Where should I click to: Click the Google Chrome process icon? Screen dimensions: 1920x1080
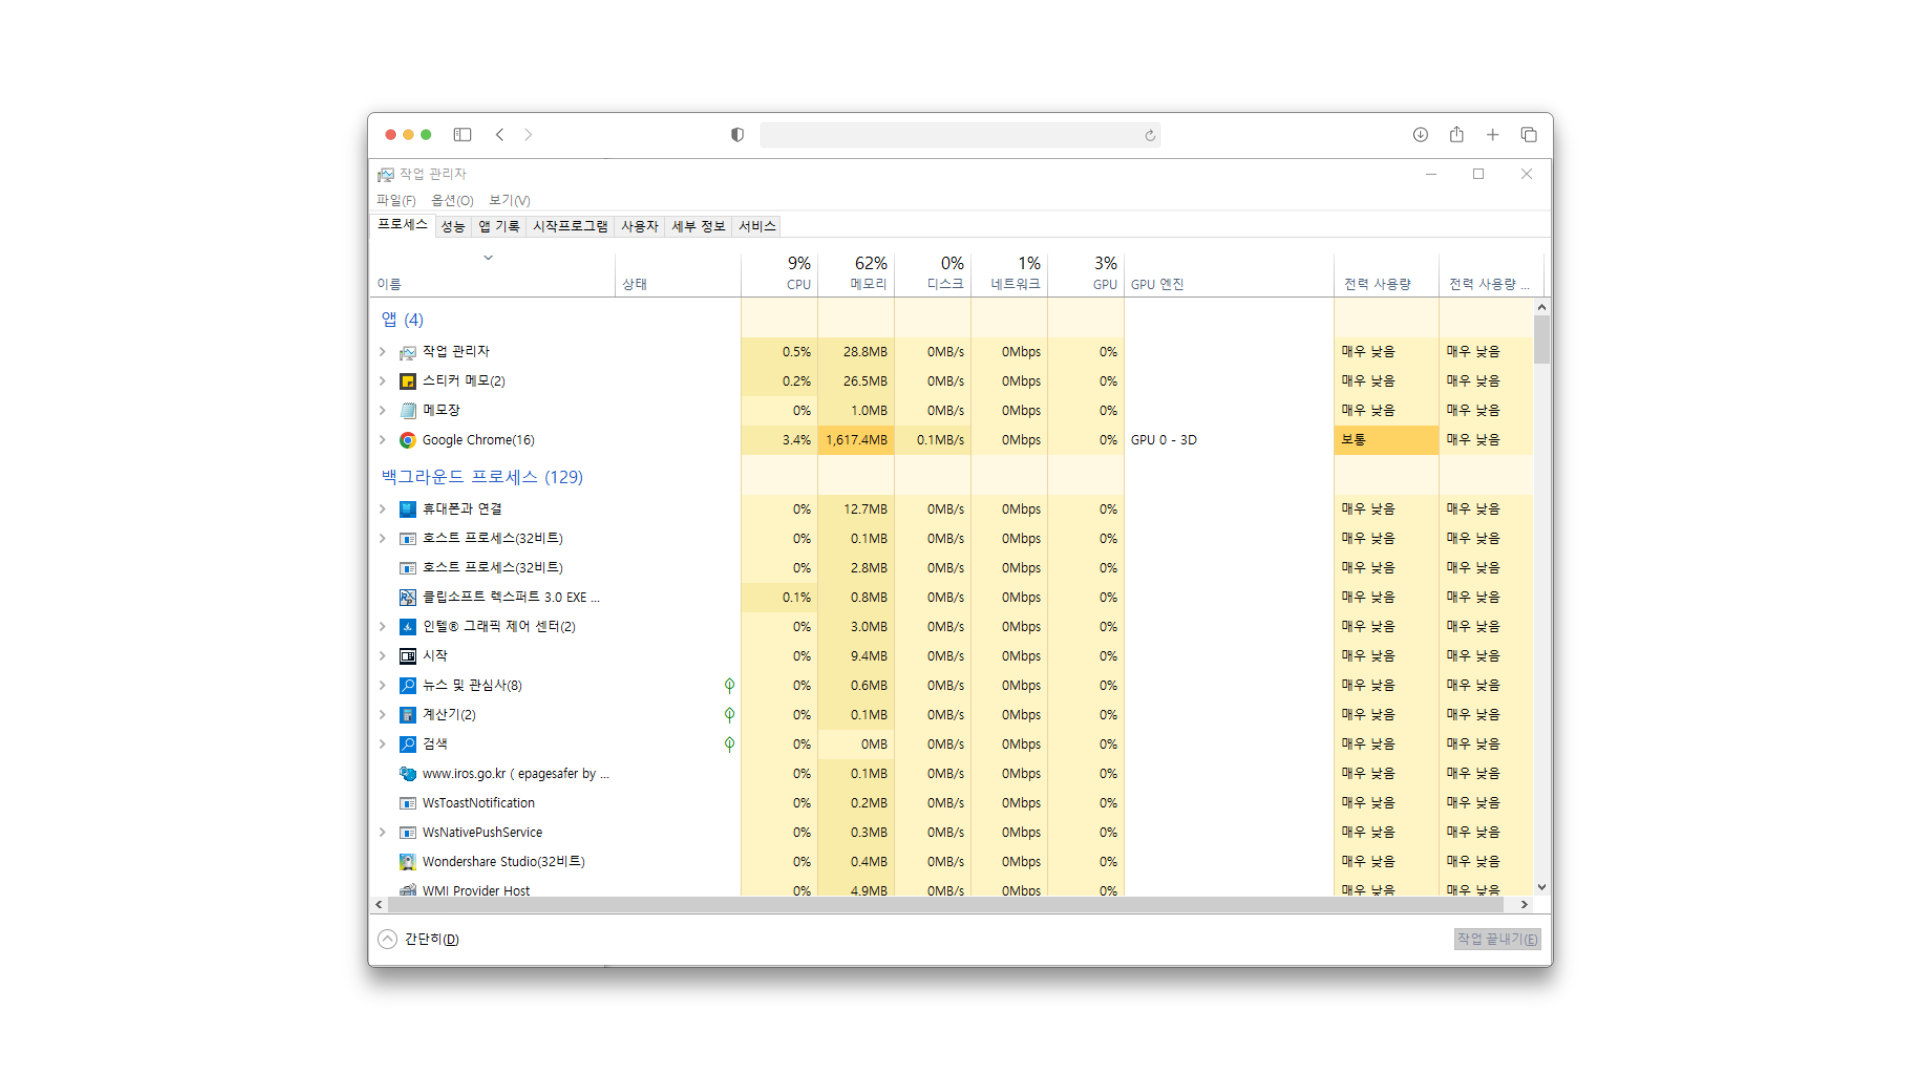tap(407, 440)
